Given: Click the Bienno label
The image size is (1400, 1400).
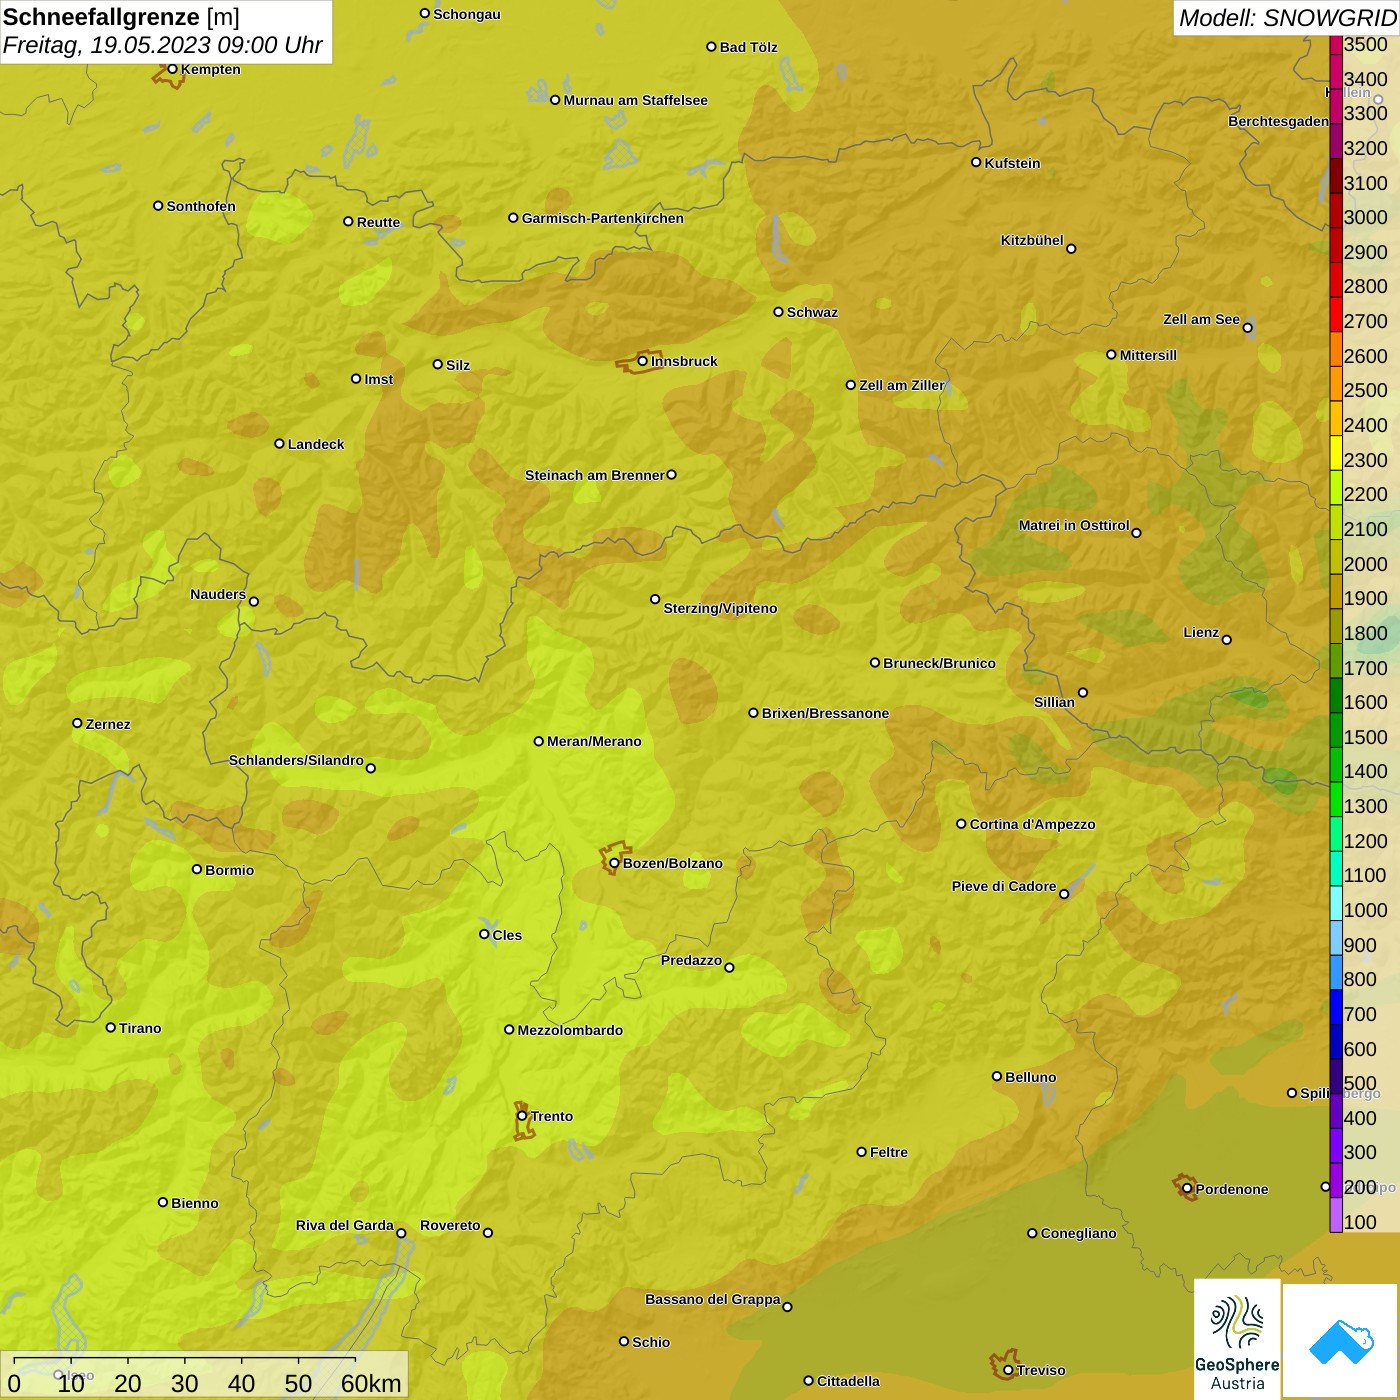Looking at the screenshot, I should (x=194, y=1203).
